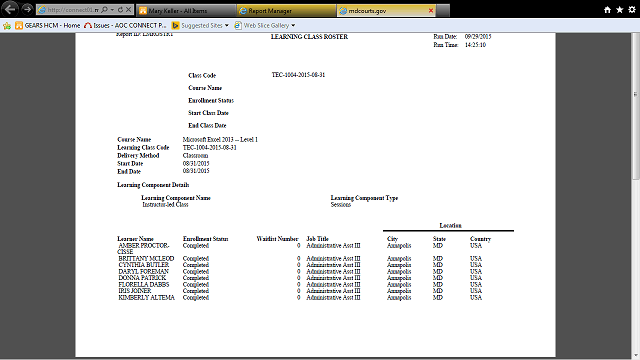Open Favorites with the star icon

(620, 10)
